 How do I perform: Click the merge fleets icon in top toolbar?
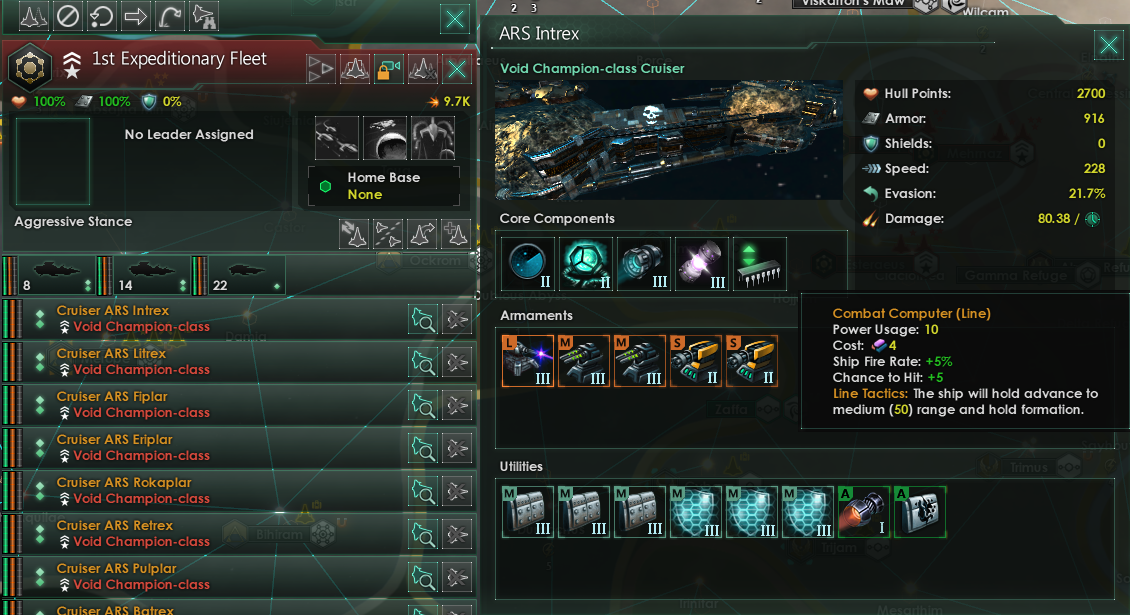[33, 16]
